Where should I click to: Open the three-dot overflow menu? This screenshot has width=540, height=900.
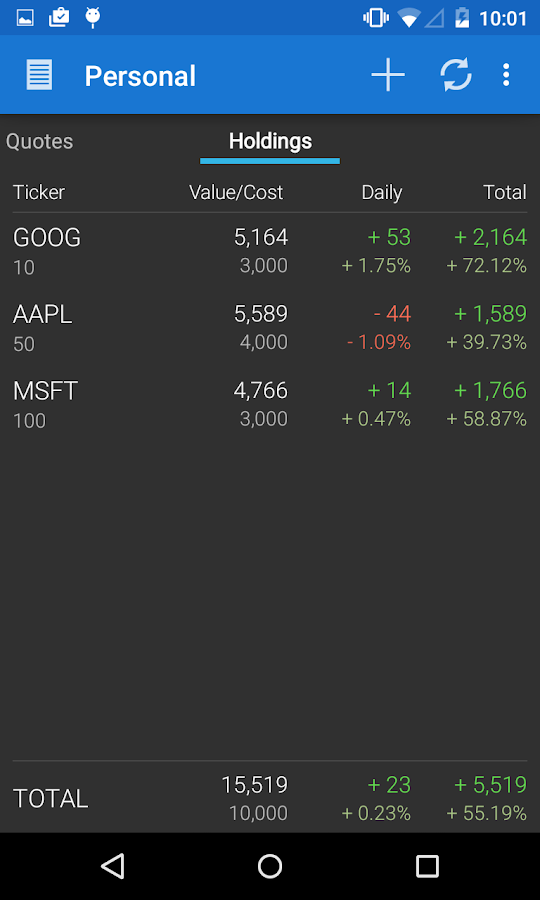tap(506, 75)
